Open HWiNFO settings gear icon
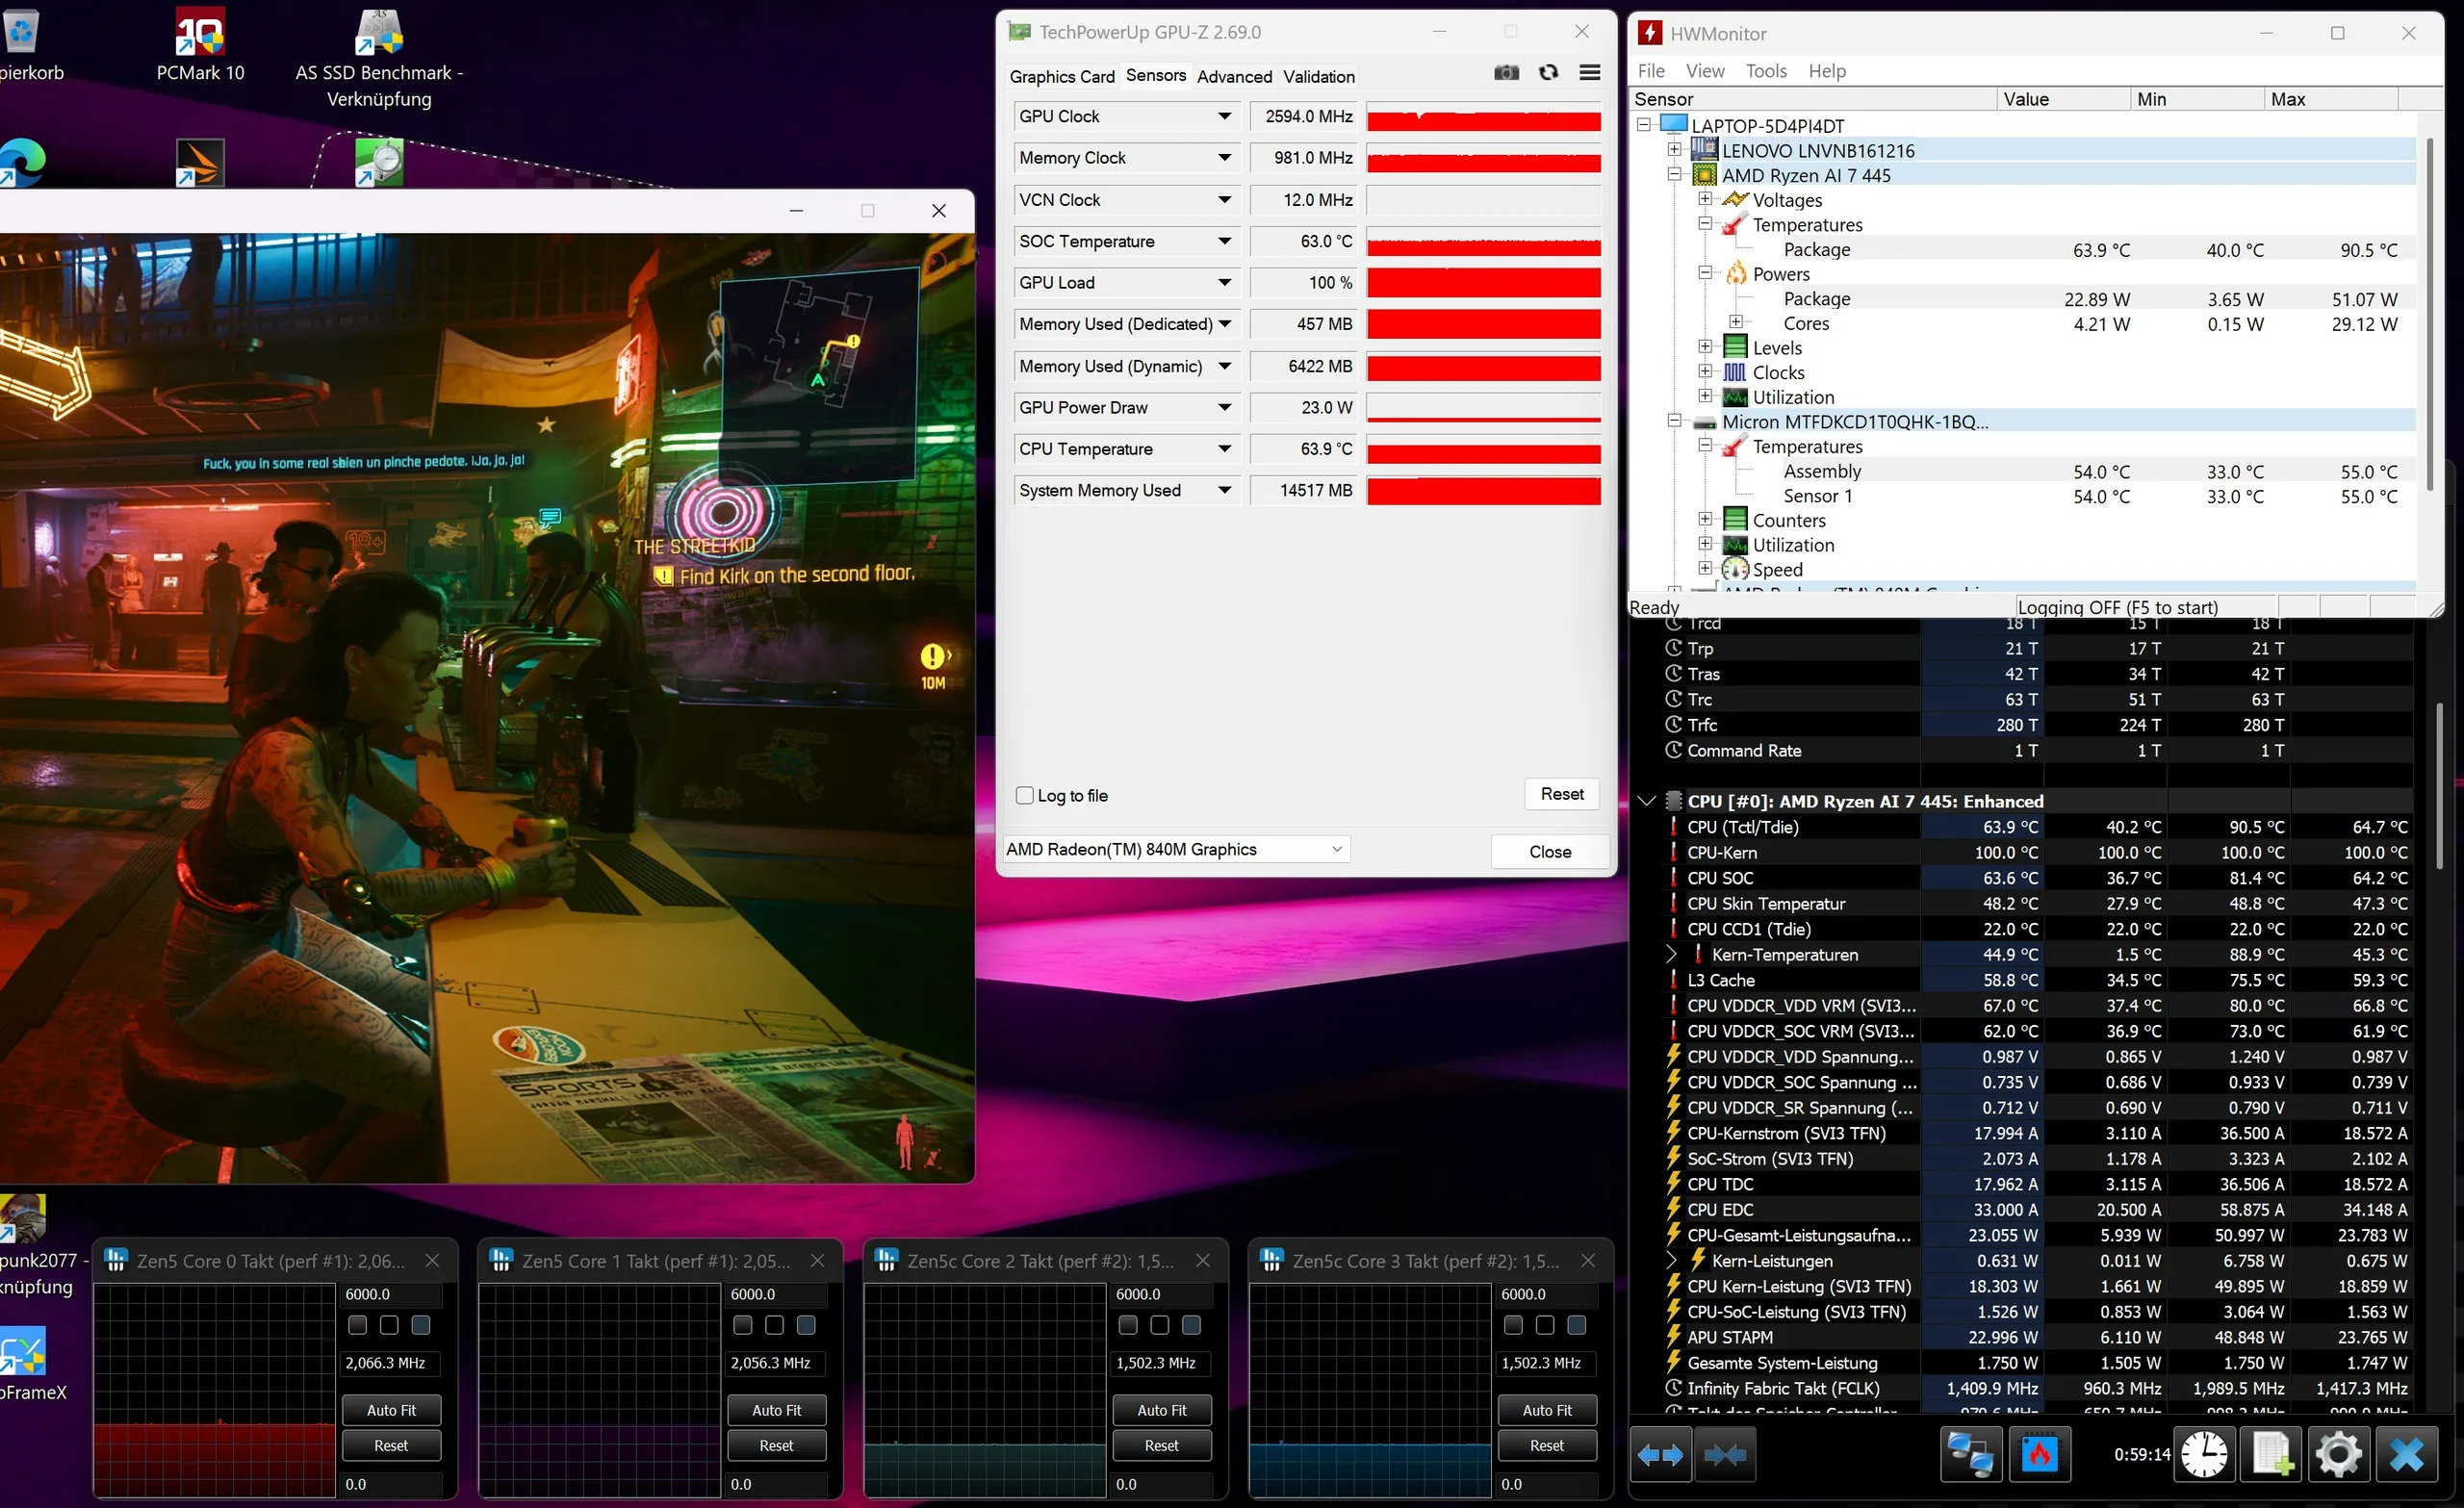Image resolution: width=2464 pixels, height=1508 pixels. click(x=2338, y=1454)
